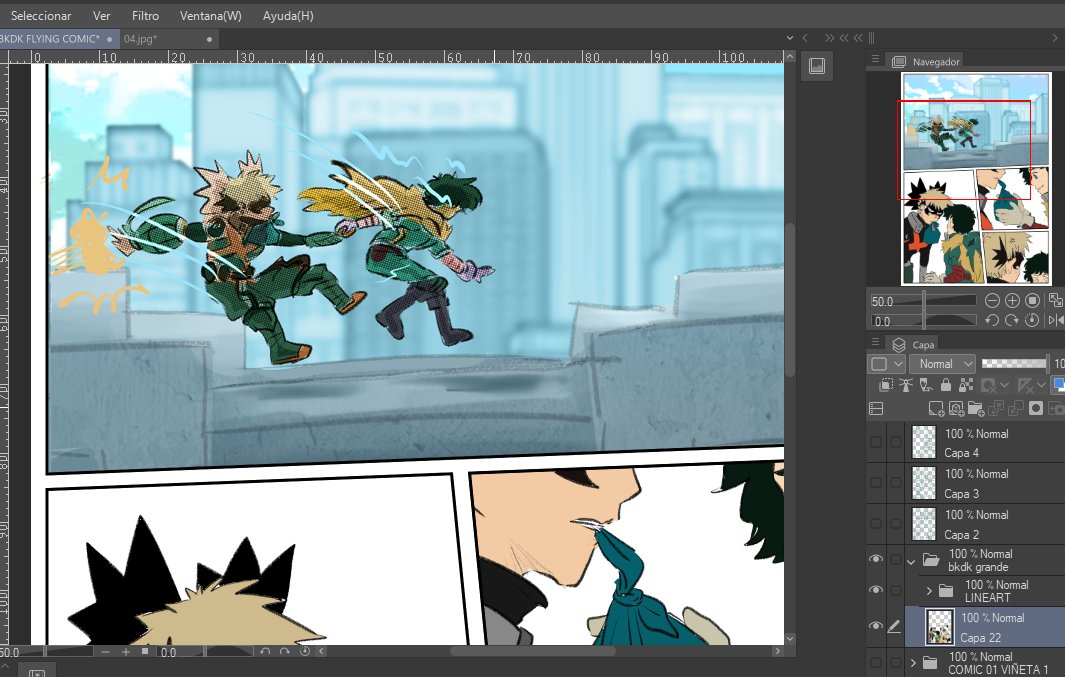Hide the LINEART folder

(x=876, y=590)
